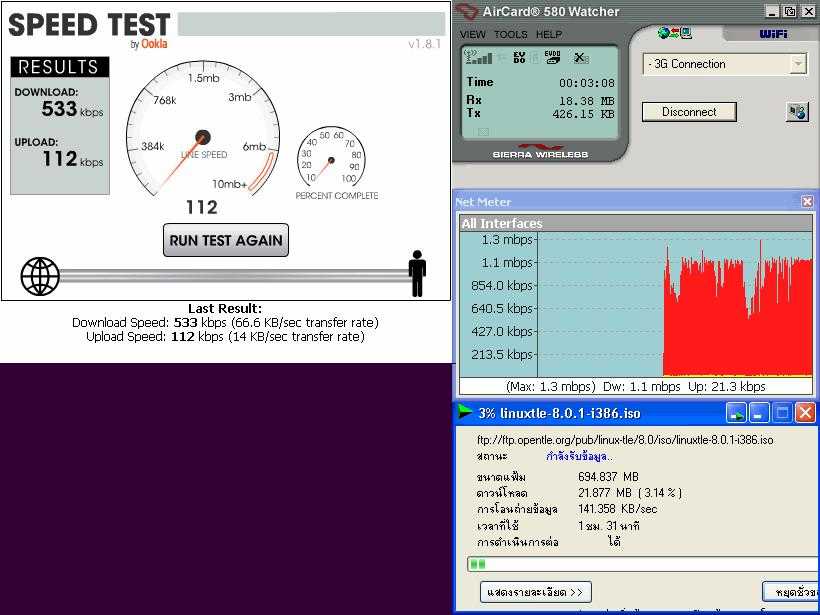Screen dimensions: 820x615
Task: Open the VIEW menu in AirCard Watcher
Action: [x=472, y=35]
